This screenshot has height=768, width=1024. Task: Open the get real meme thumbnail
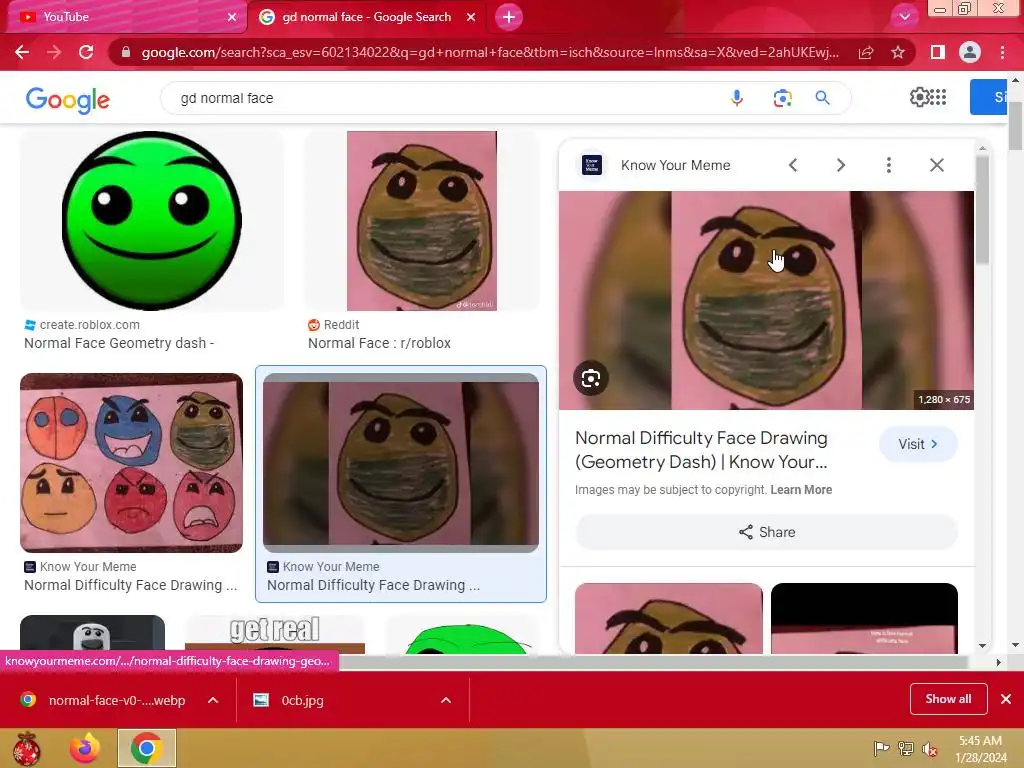point(275,634)
